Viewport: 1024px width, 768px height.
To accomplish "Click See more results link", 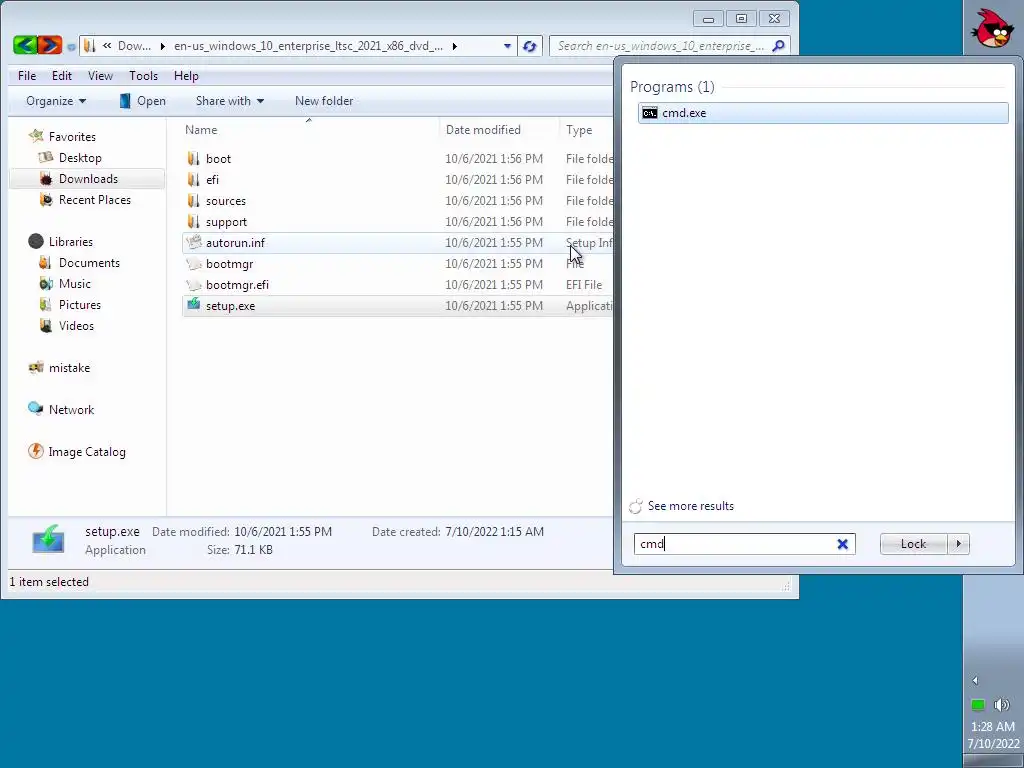I will click(x=691, y=506).
